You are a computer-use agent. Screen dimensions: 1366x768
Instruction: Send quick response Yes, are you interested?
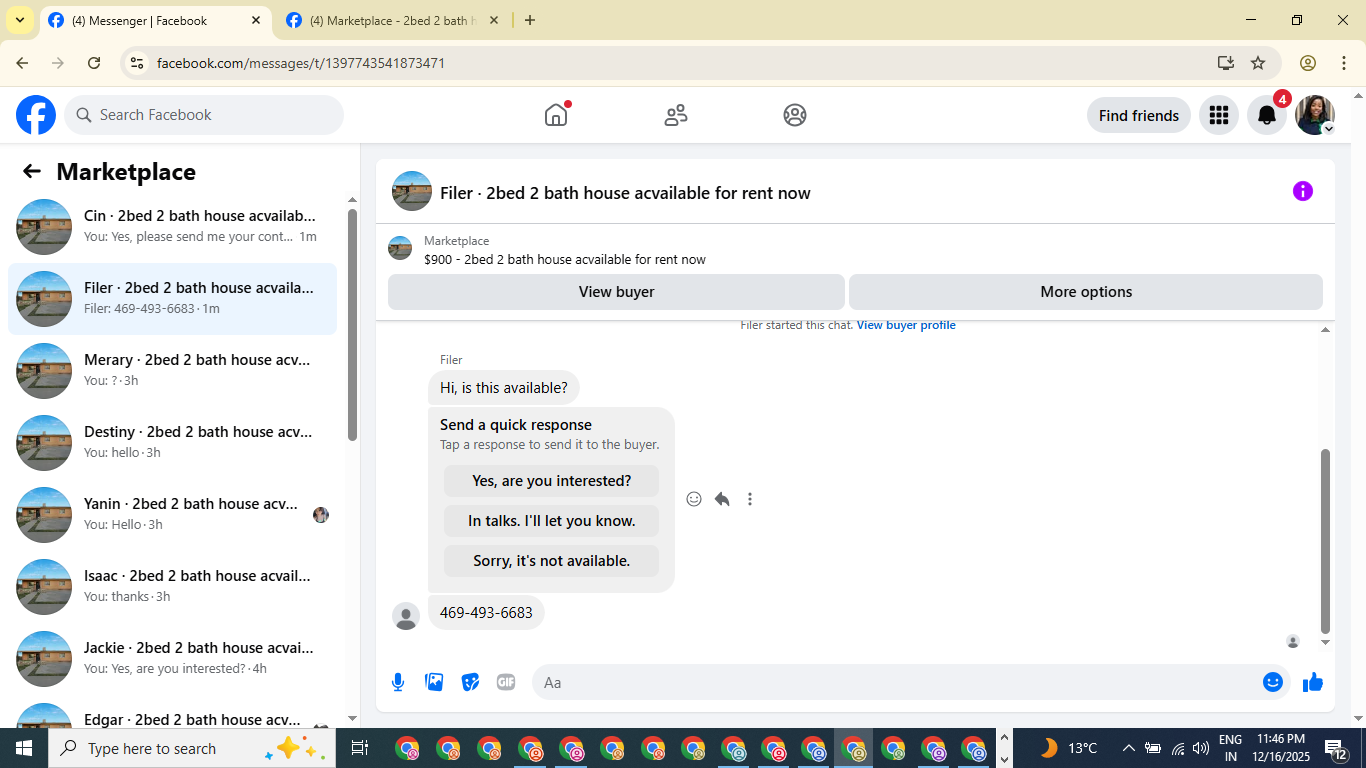552,481
